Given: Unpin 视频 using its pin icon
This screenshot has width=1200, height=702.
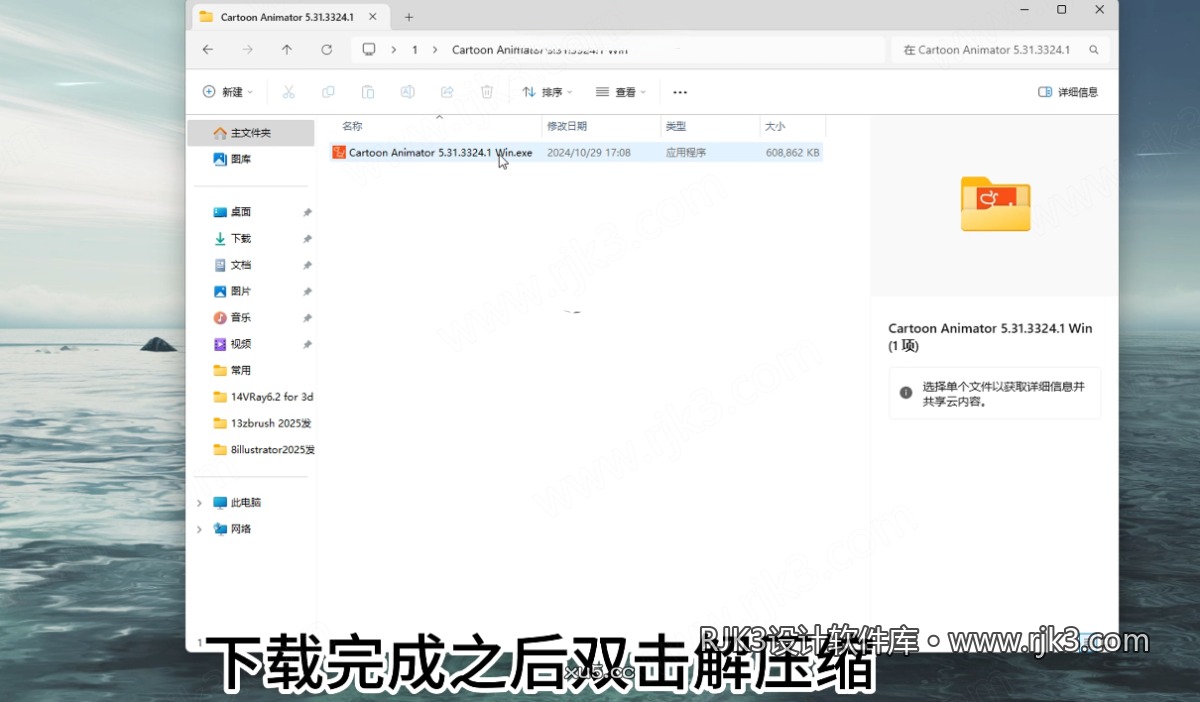Looking at the screenshot, I should click(x=307, y=344).
